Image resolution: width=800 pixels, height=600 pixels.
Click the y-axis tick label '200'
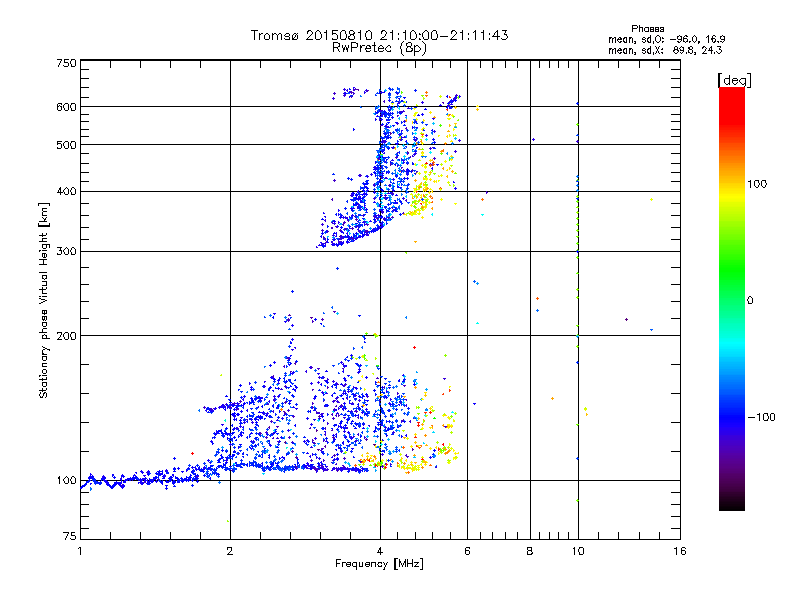pyautogui.click(x=66, y=336)
